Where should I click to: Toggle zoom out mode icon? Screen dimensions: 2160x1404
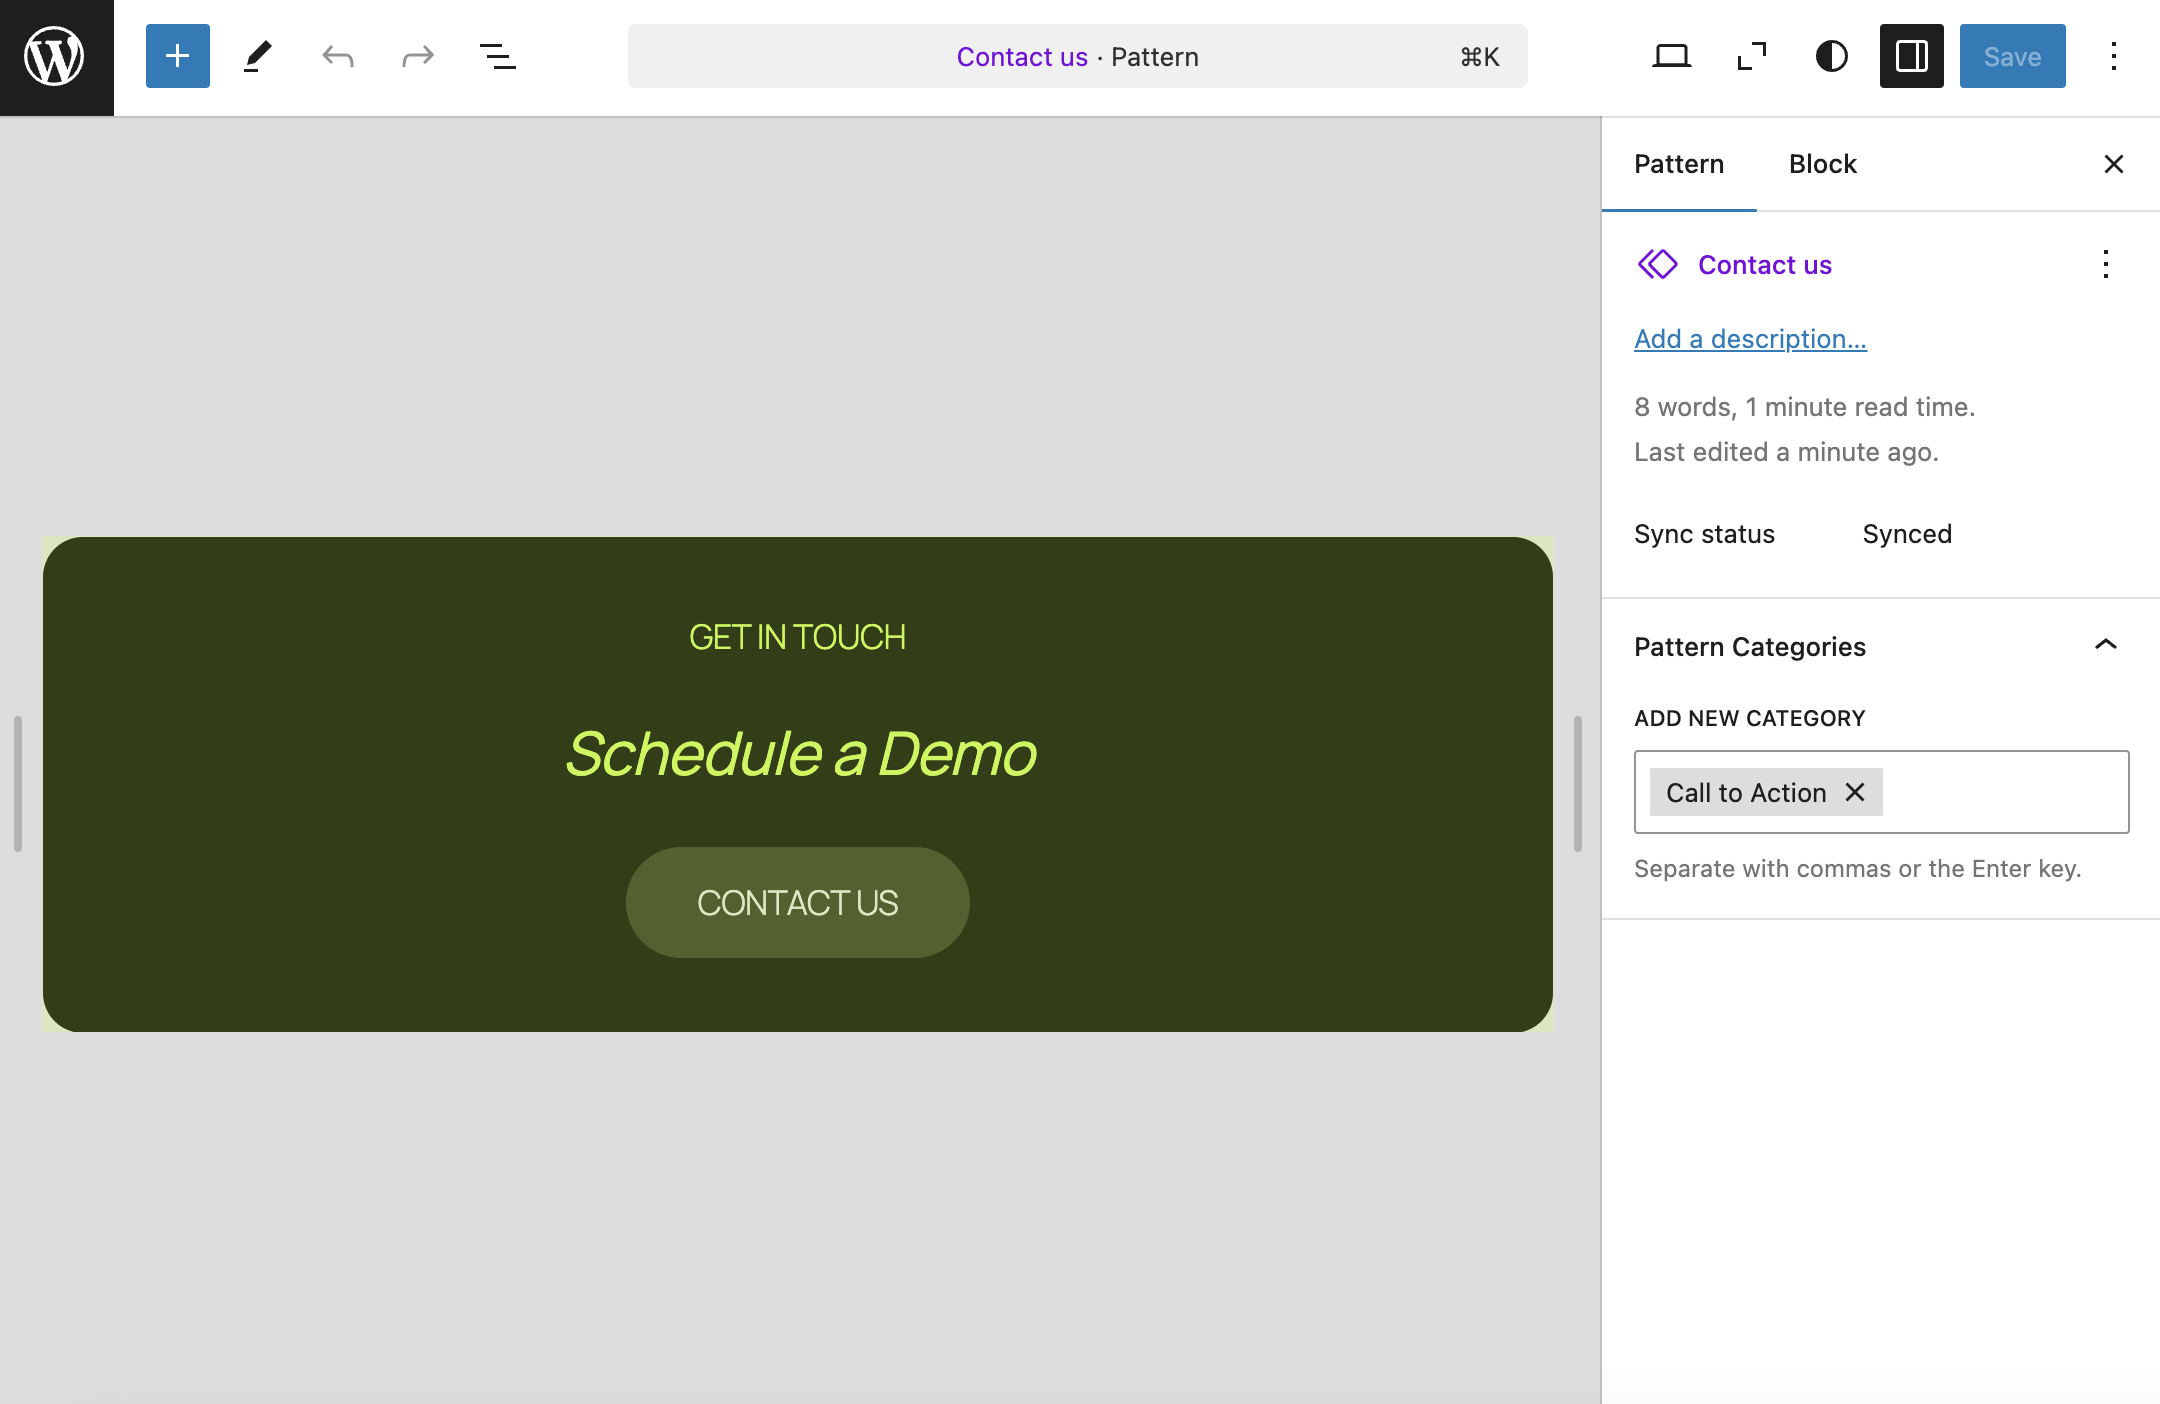point(1751,56)
